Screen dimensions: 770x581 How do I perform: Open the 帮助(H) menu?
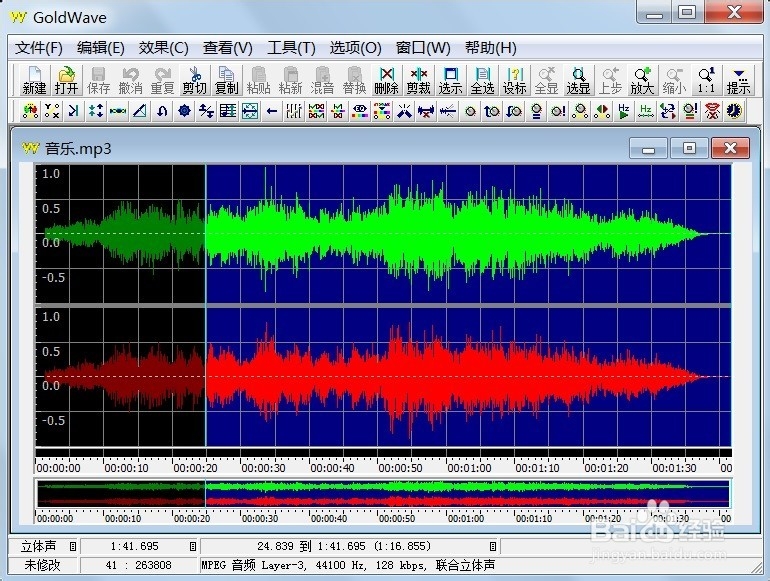pyautogui.click(x=491, y=48)
